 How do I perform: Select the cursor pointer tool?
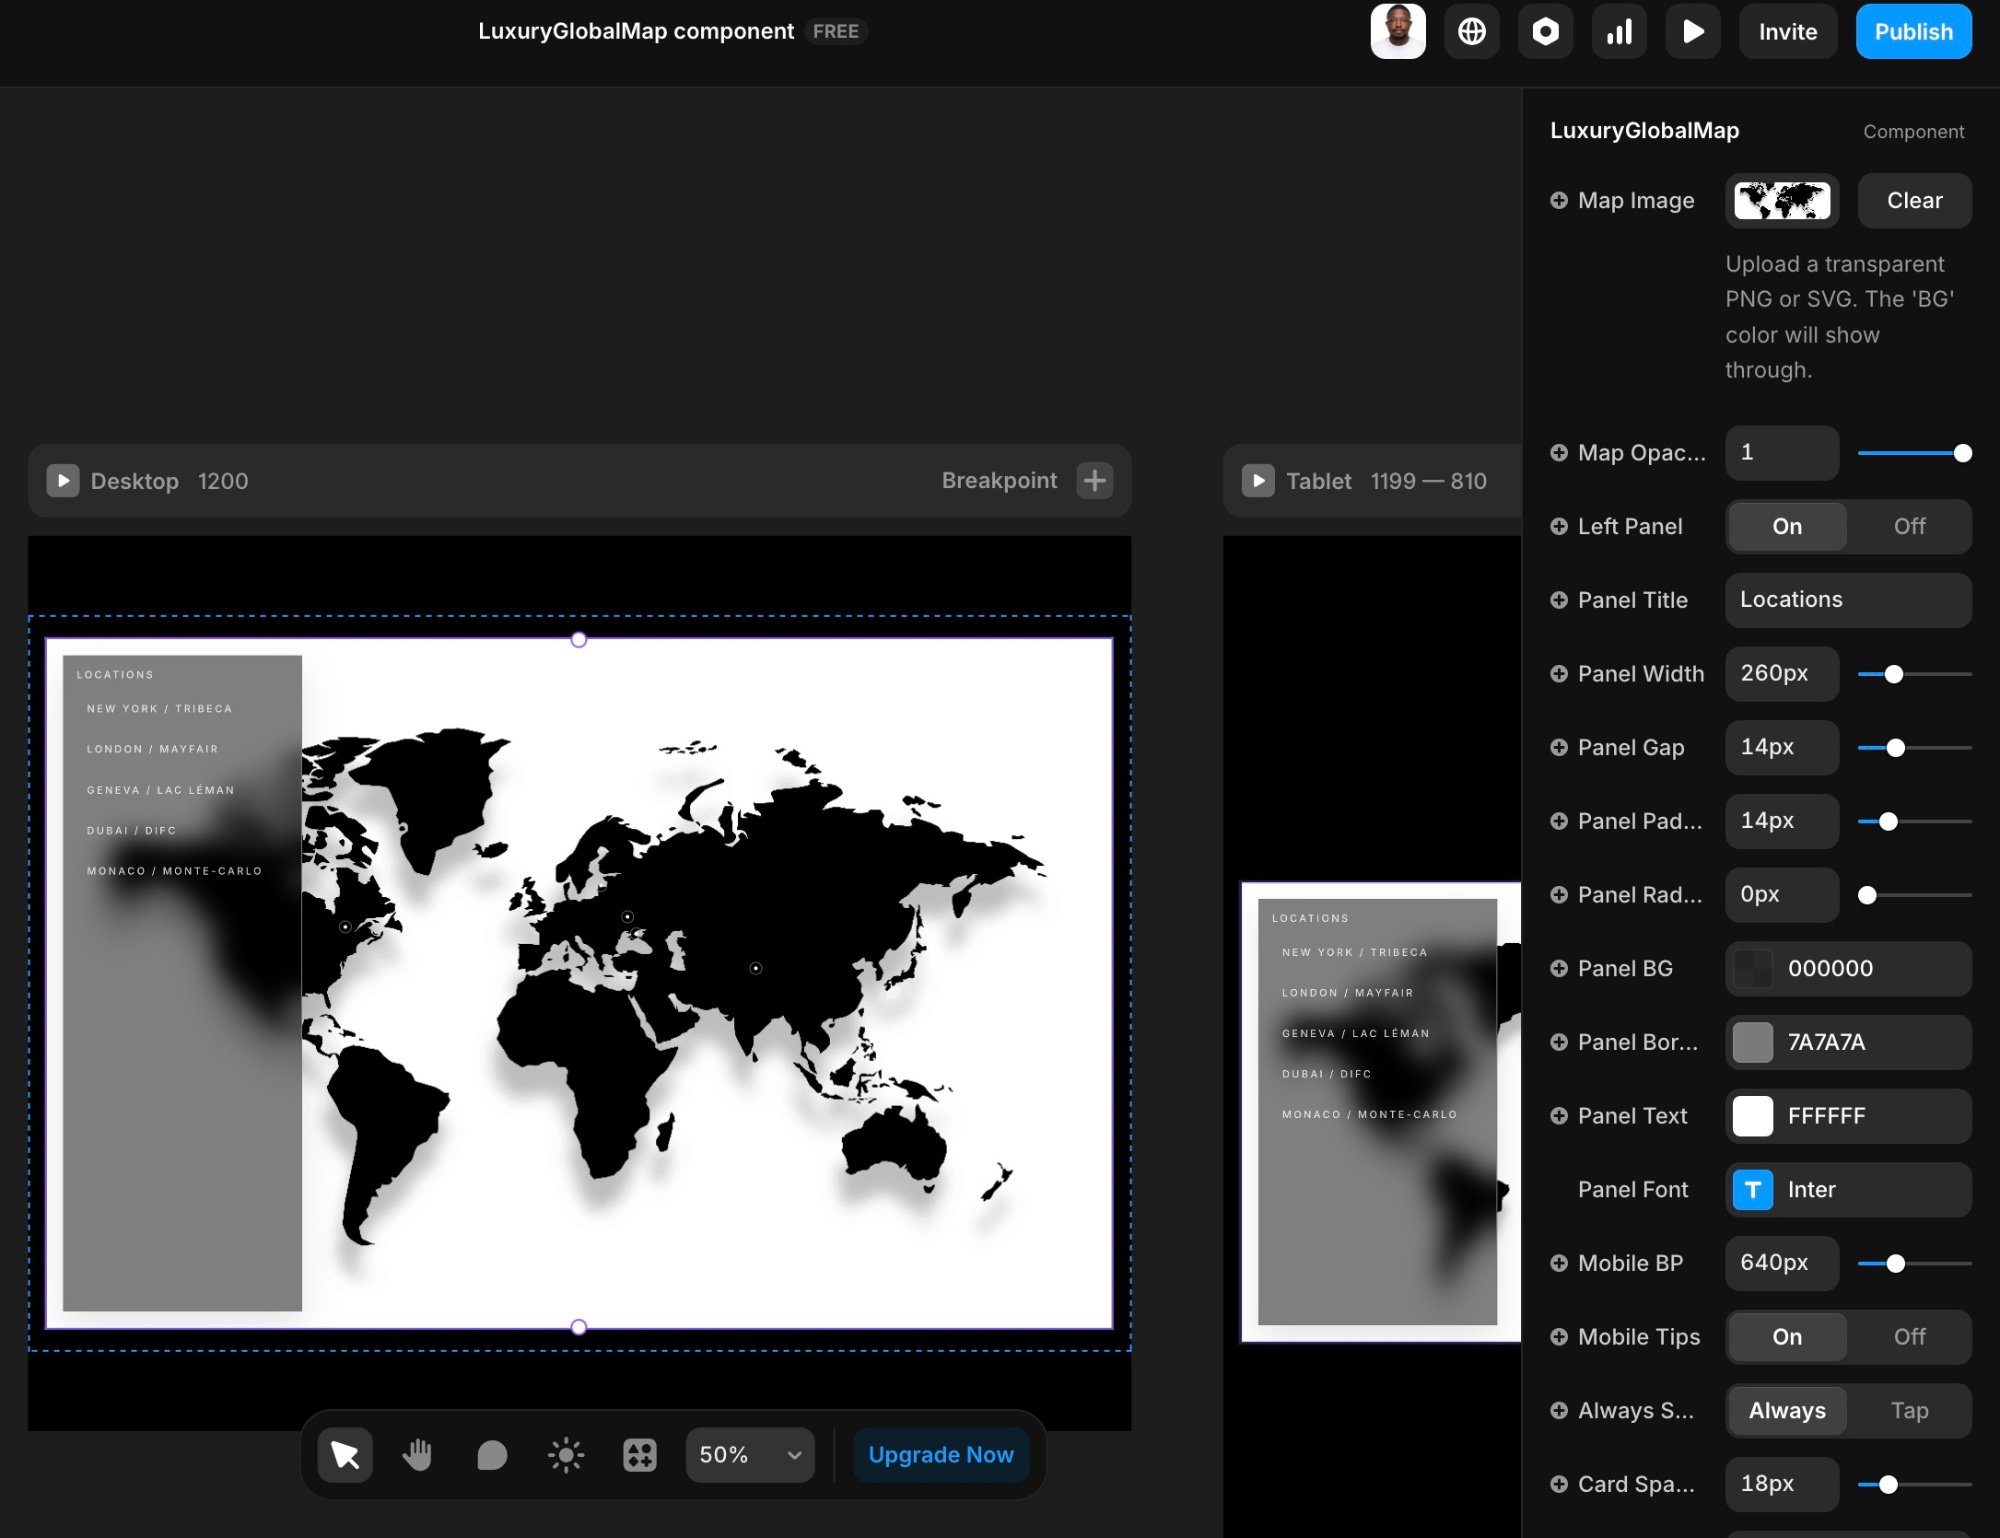pyautogui.click(x=345, y=1455)
